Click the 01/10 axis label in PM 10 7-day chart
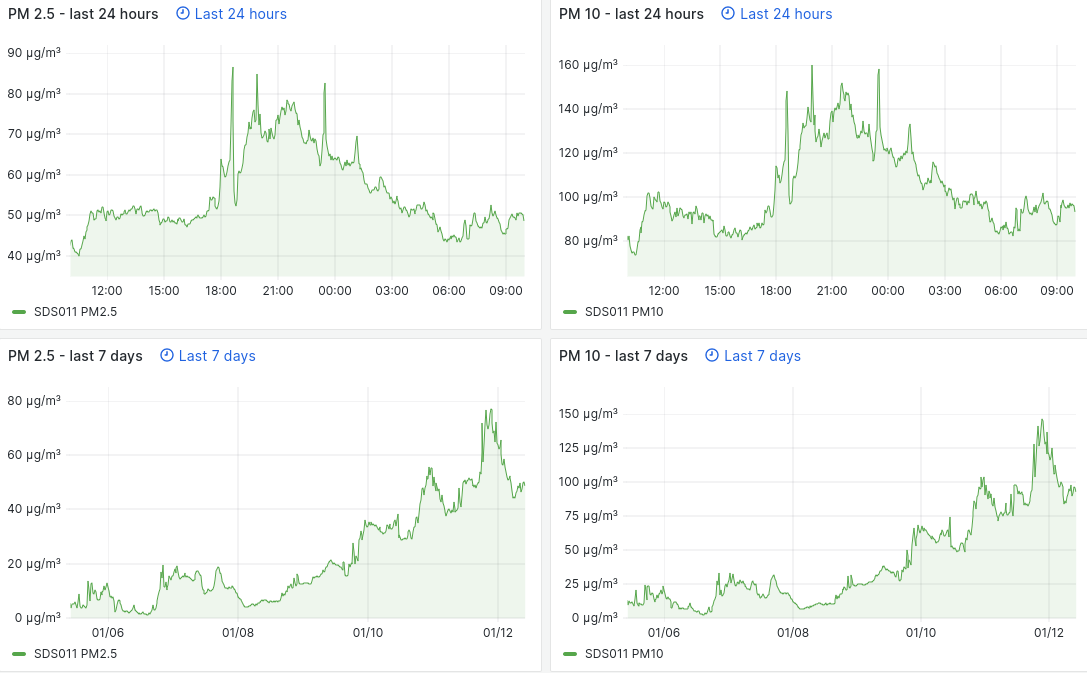Image resolution: width=1087 pixels, height=673 pixels. coord(920,633)
